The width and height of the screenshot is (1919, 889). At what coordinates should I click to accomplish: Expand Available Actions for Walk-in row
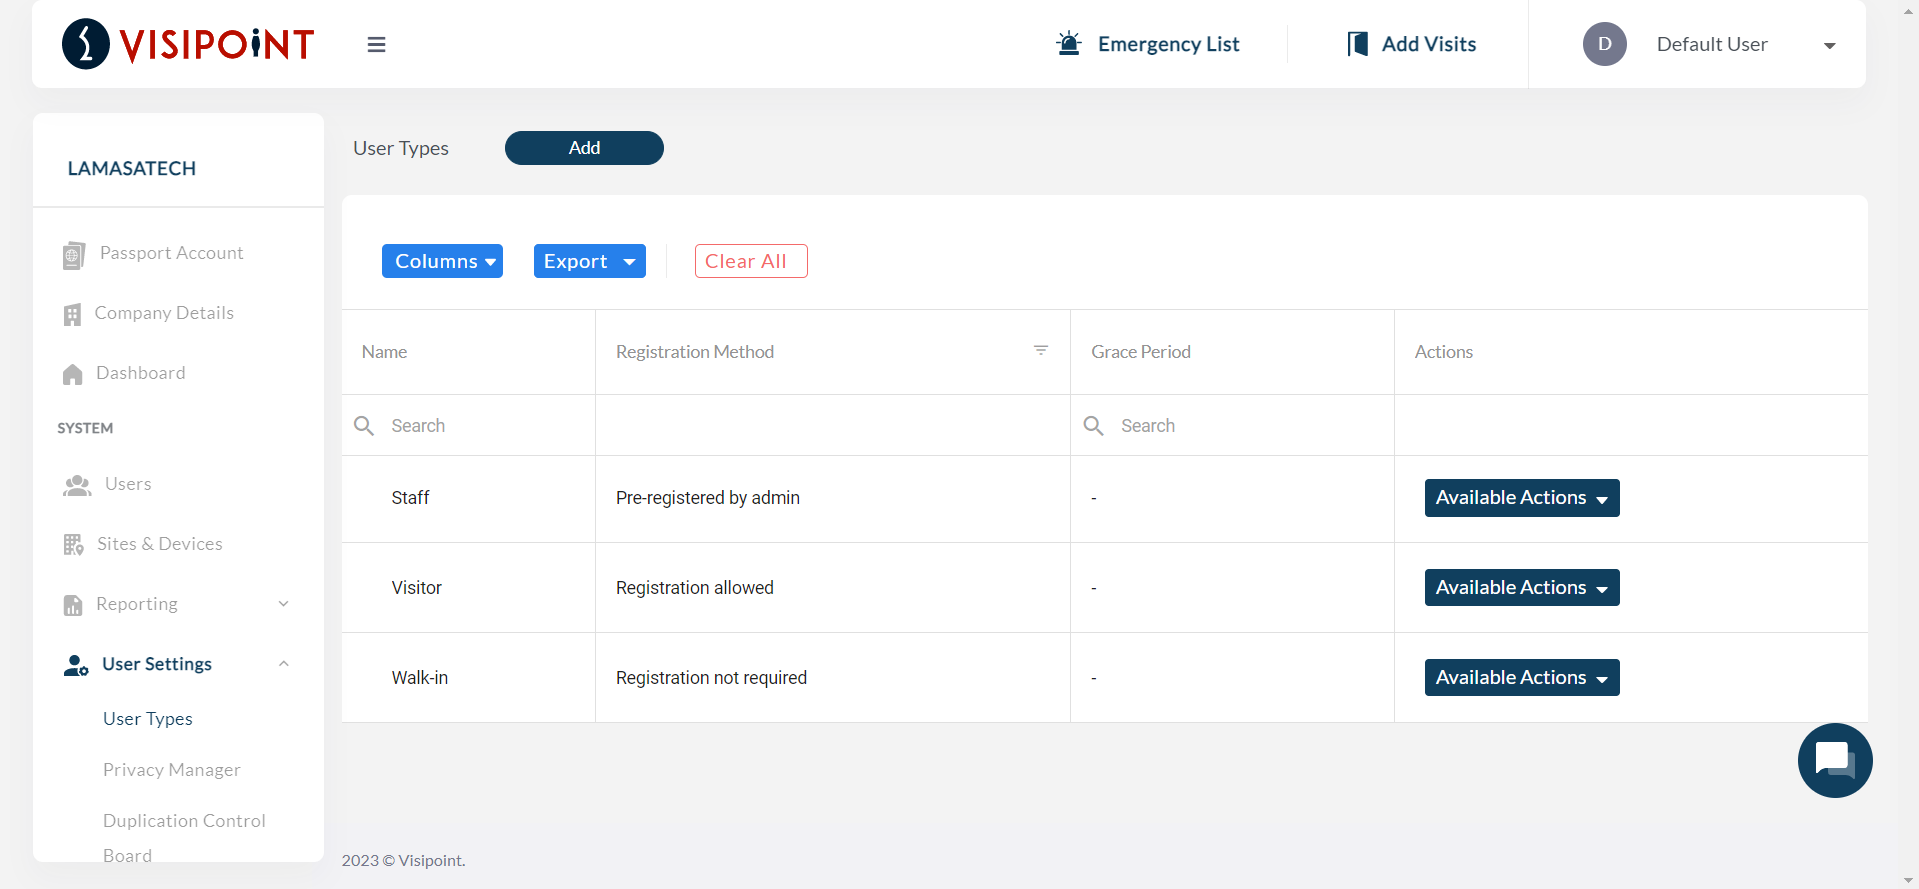[x=1521, y=678]
